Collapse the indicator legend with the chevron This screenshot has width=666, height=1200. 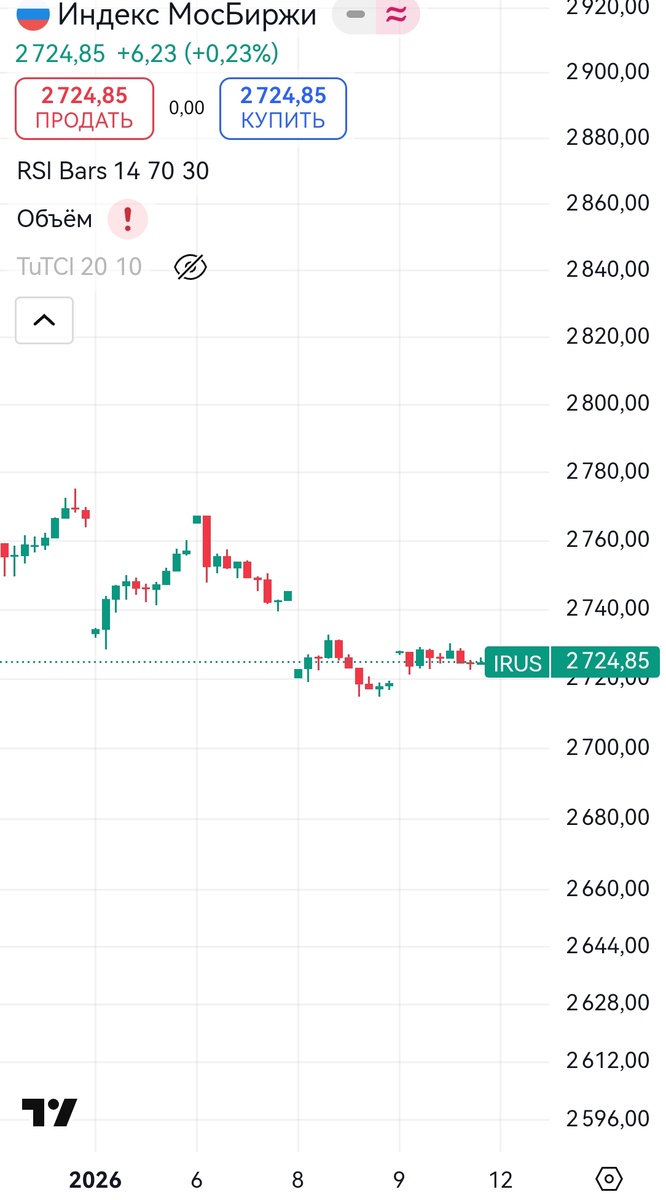[x=44, y=321]
